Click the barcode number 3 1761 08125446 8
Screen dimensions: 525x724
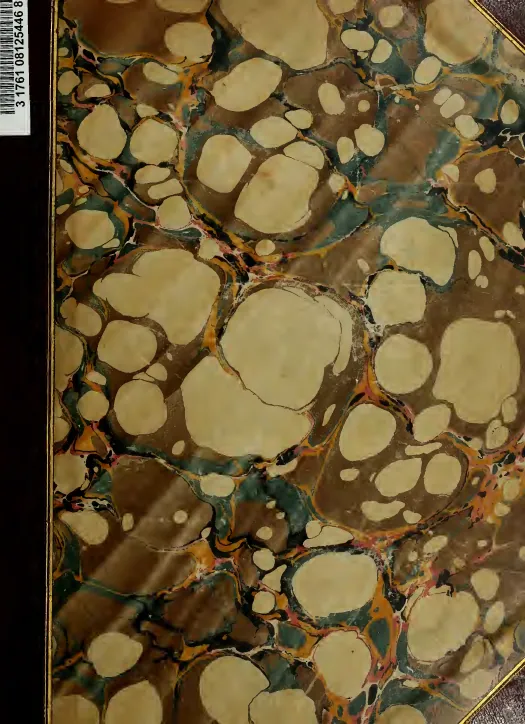click(x=20, y=54)
